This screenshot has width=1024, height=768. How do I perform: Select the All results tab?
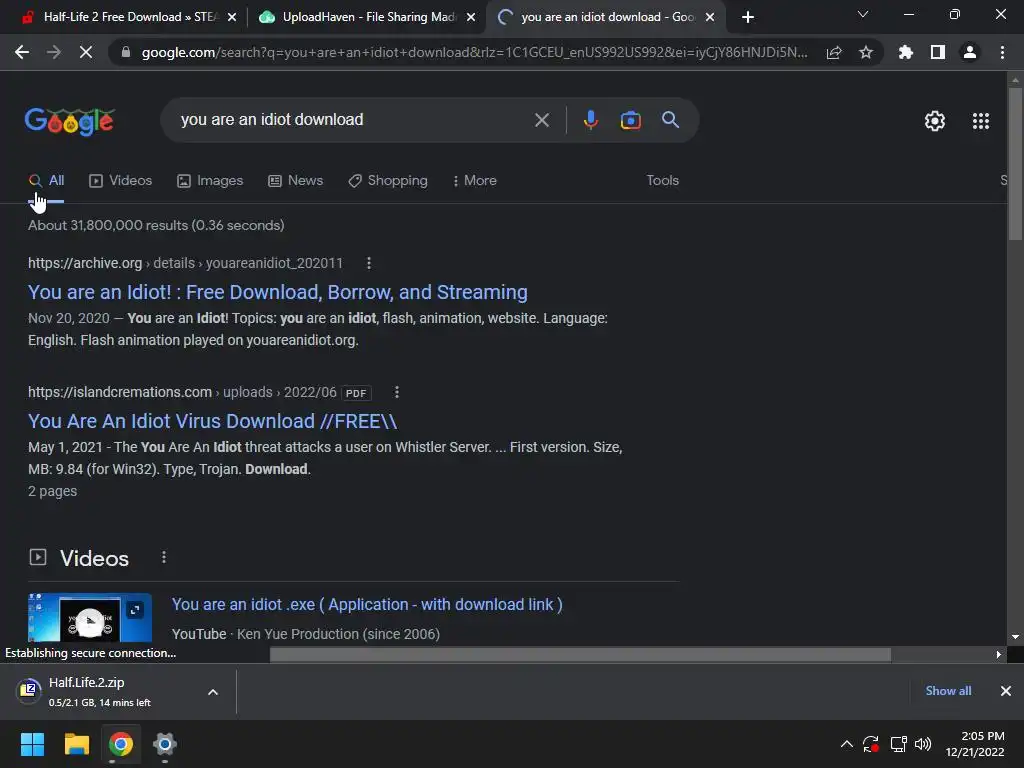click(x=46, y=181)
